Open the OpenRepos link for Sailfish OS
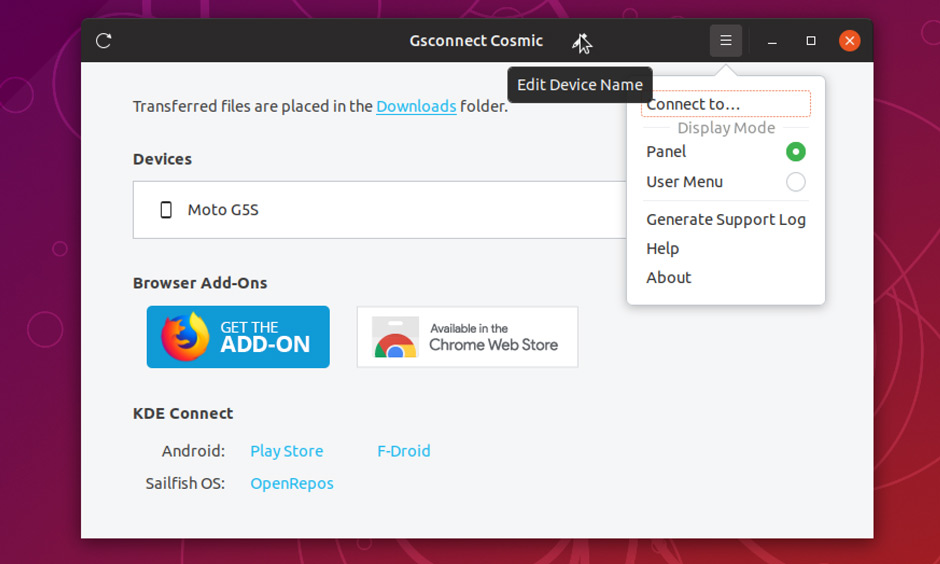 (x=291, y=483)
